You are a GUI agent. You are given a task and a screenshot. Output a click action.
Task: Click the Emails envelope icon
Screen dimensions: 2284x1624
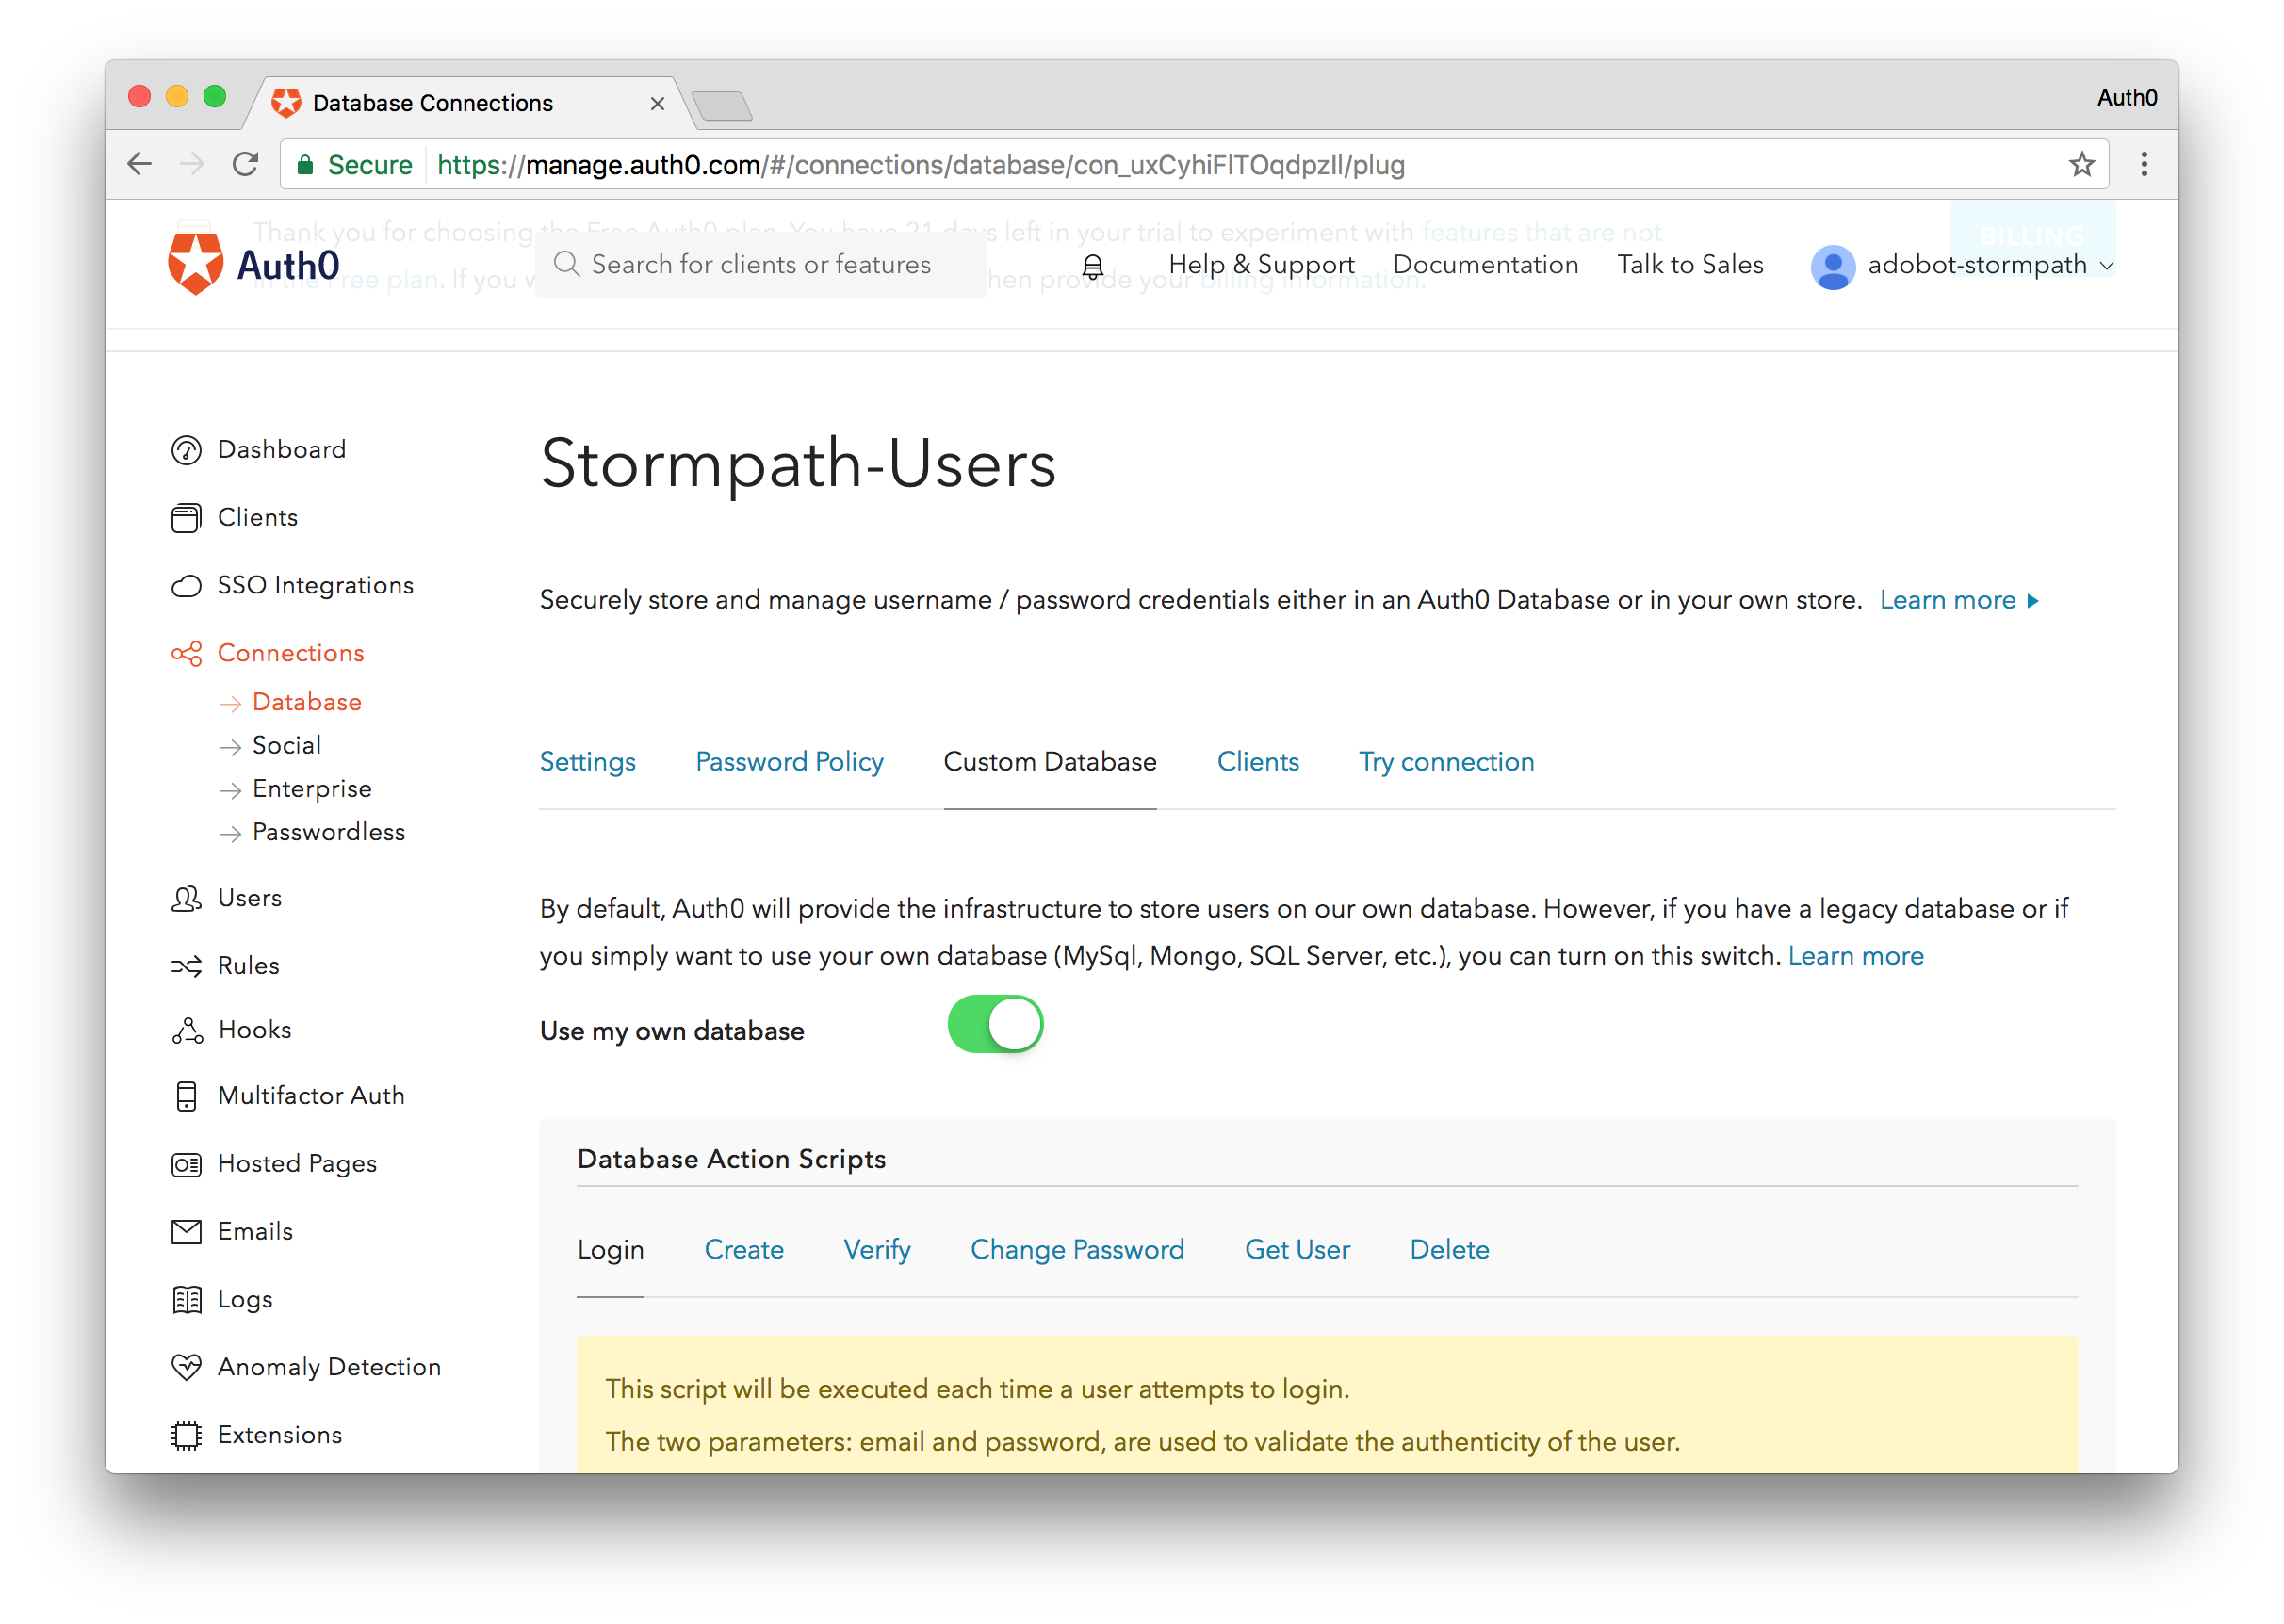[x=186, y=1232]
